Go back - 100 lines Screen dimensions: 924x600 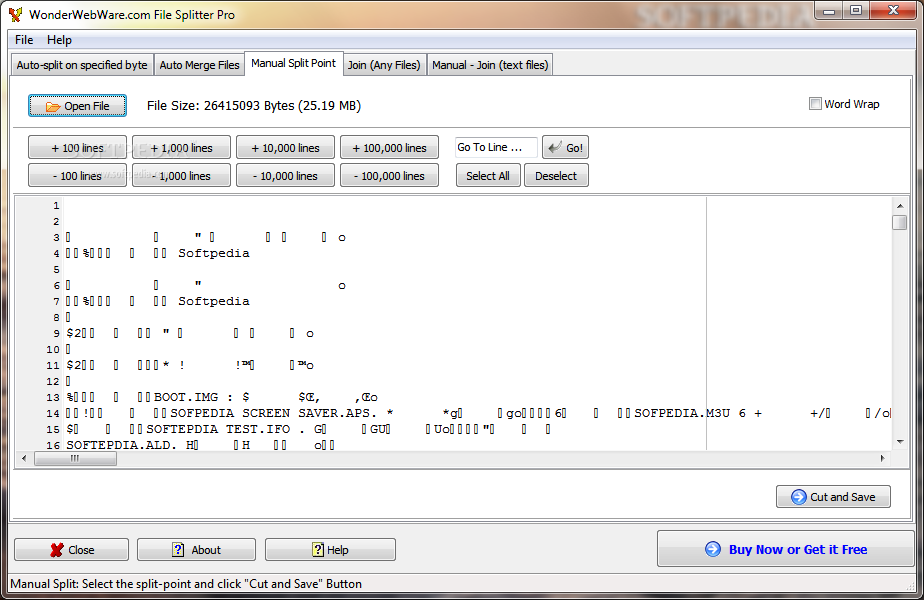77,176
